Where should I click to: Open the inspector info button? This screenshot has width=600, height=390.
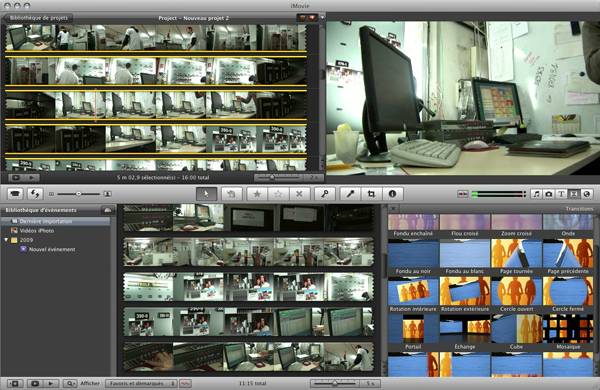392,194
